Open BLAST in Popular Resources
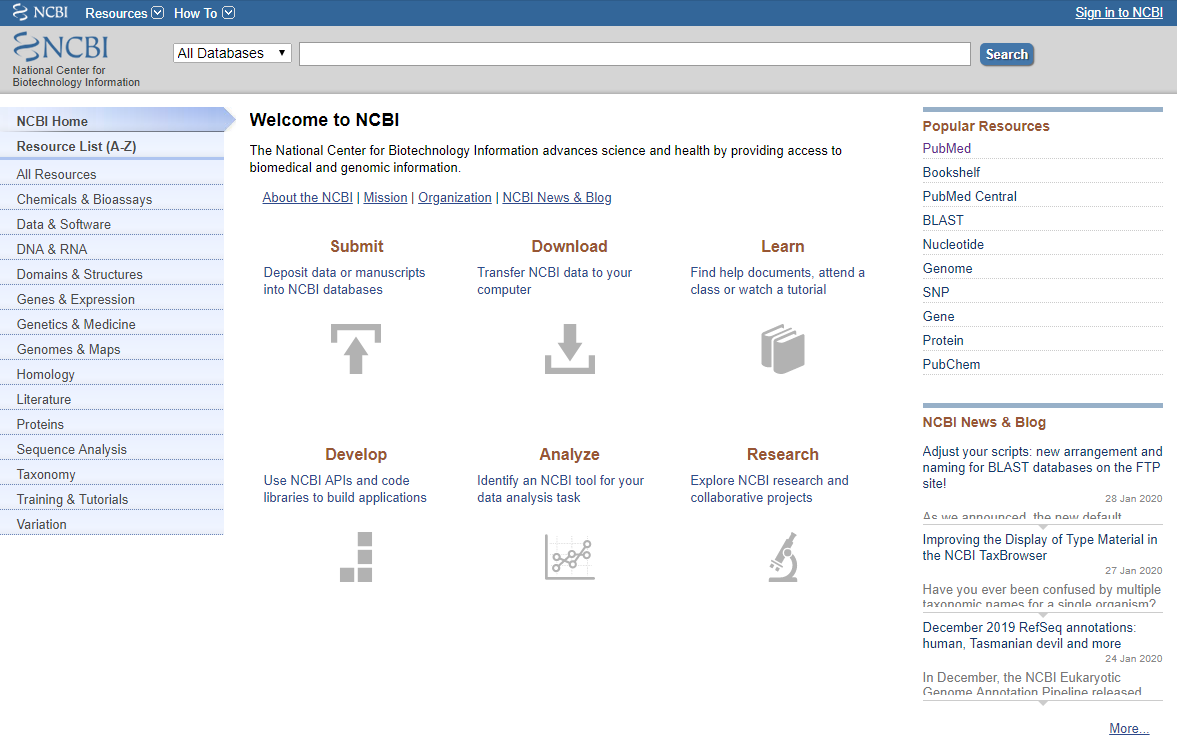 pyautogui.click(x=943, y=221)
